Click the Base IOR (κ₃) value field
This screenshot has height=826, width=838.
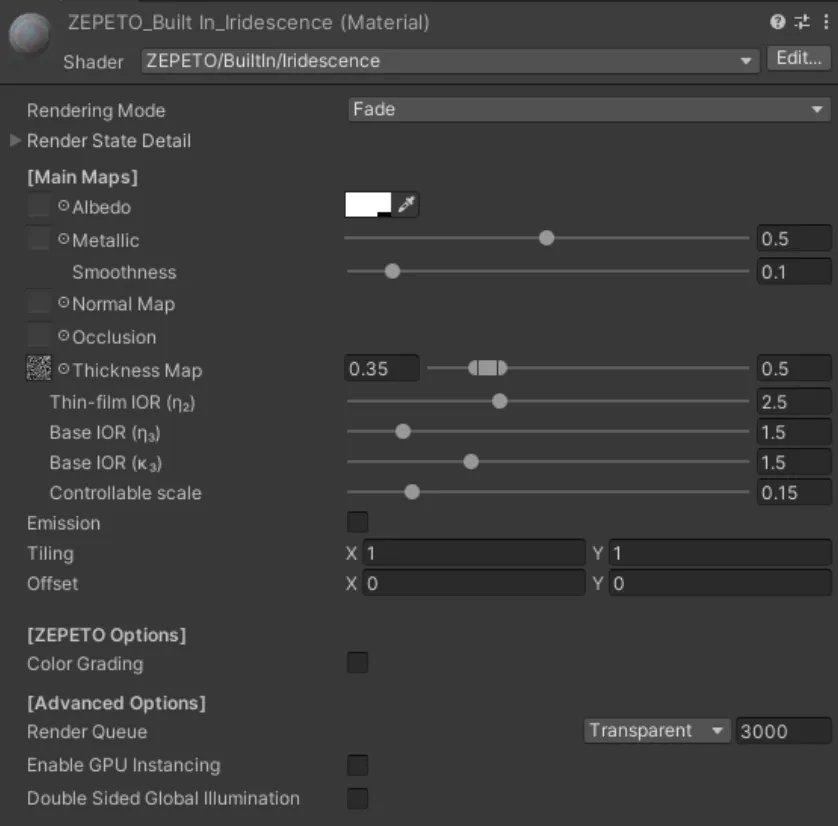[794, 463]
